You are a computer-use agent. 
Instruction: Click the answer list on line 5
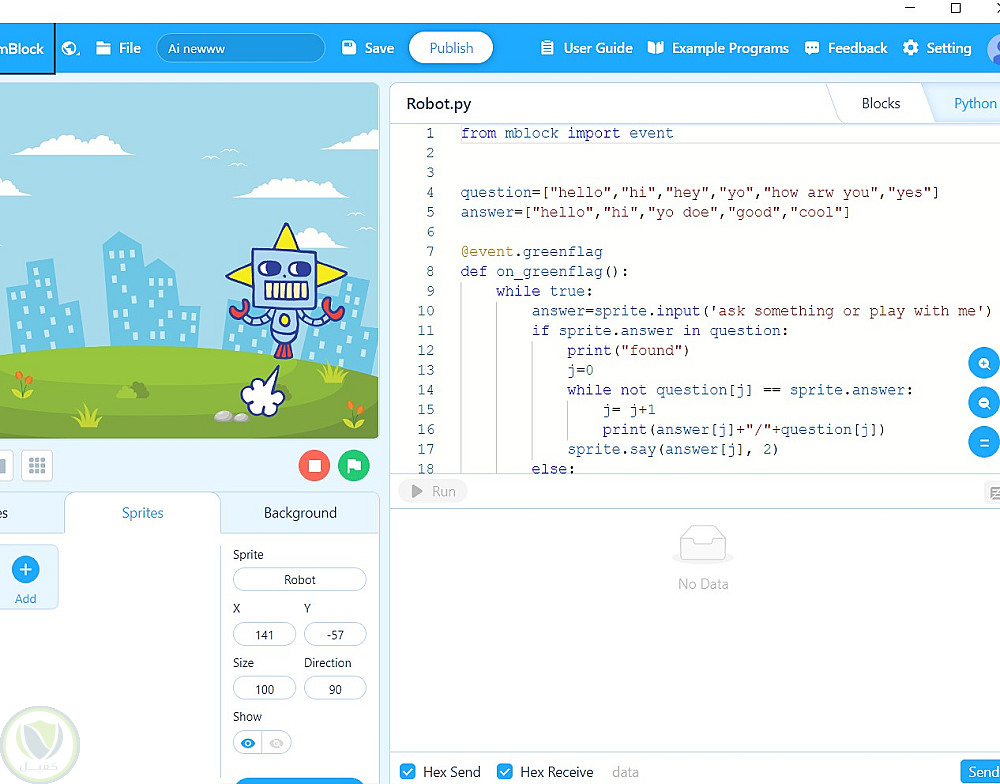(655, 212)
